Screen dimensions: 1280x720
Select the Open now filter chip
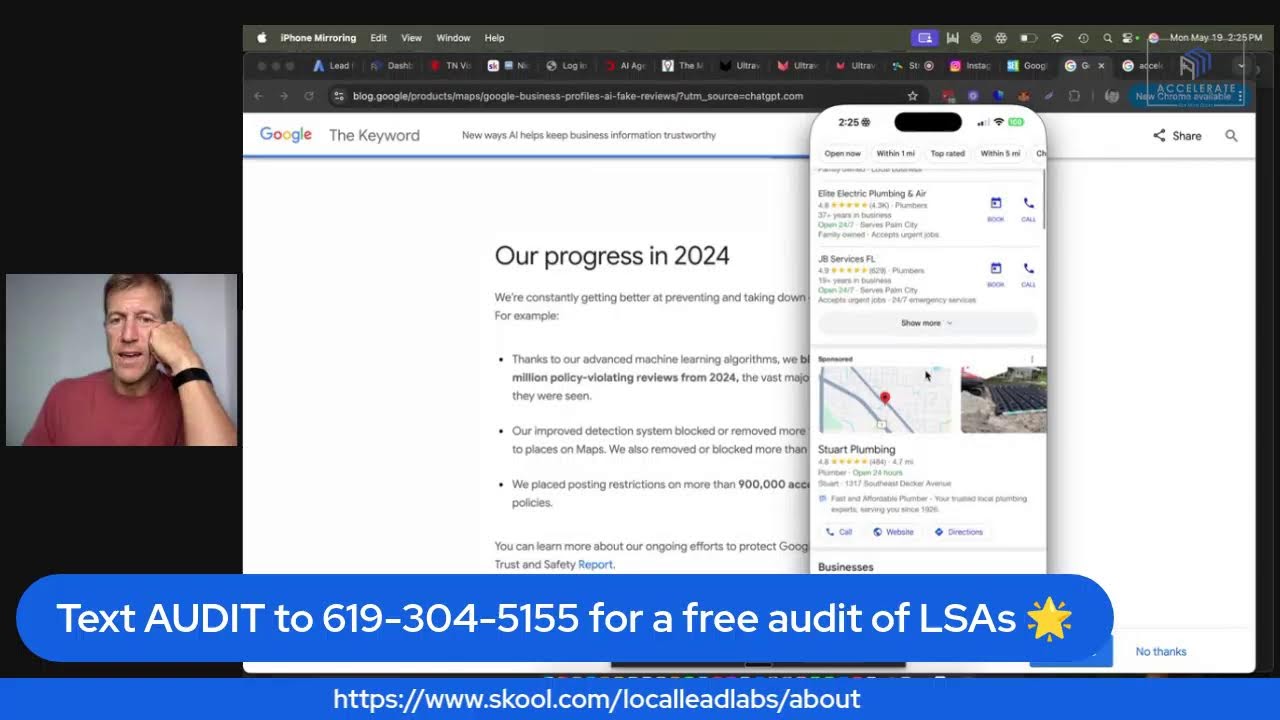(842, 153)
